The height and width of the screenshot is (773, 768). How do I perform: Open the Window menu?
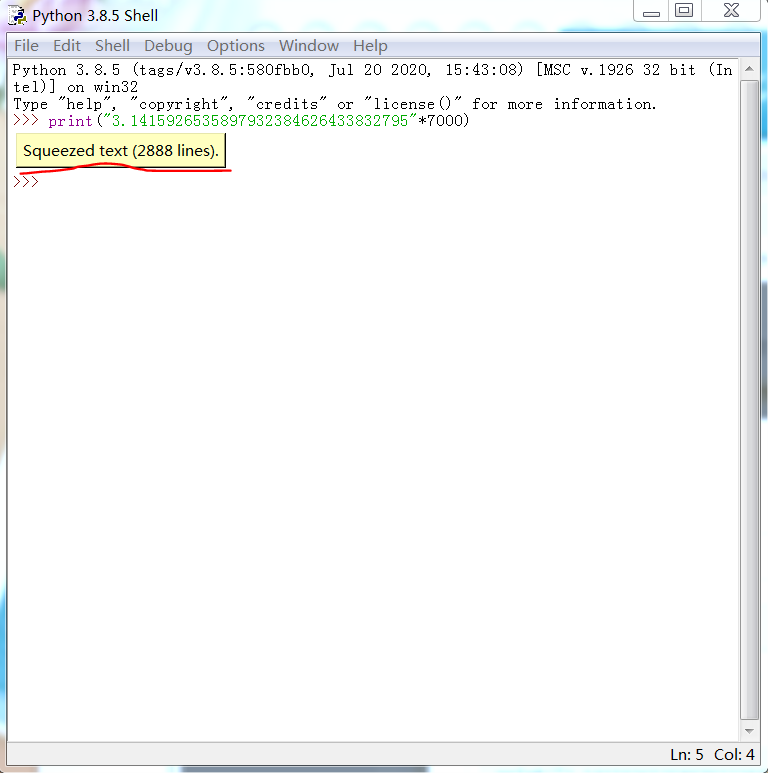click(309, 46)
